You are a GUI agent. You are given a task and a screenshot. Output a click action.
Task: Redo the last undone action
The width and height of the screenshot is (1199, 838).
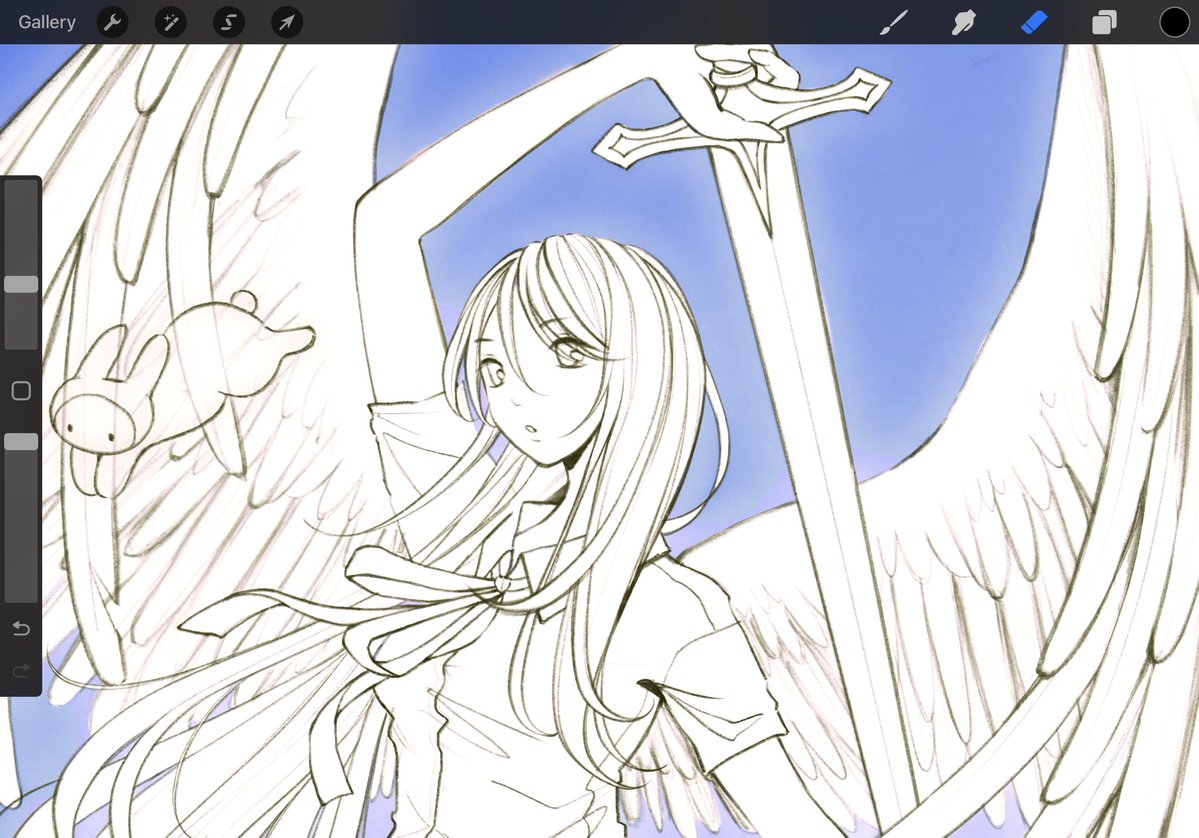pos(21,671)
